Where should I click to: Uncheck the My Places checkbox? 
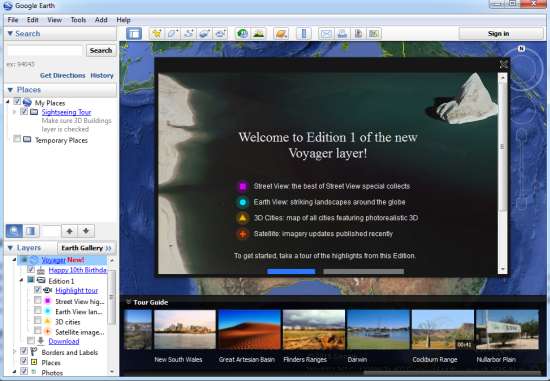pyautogui.click(x=17, y=102)
